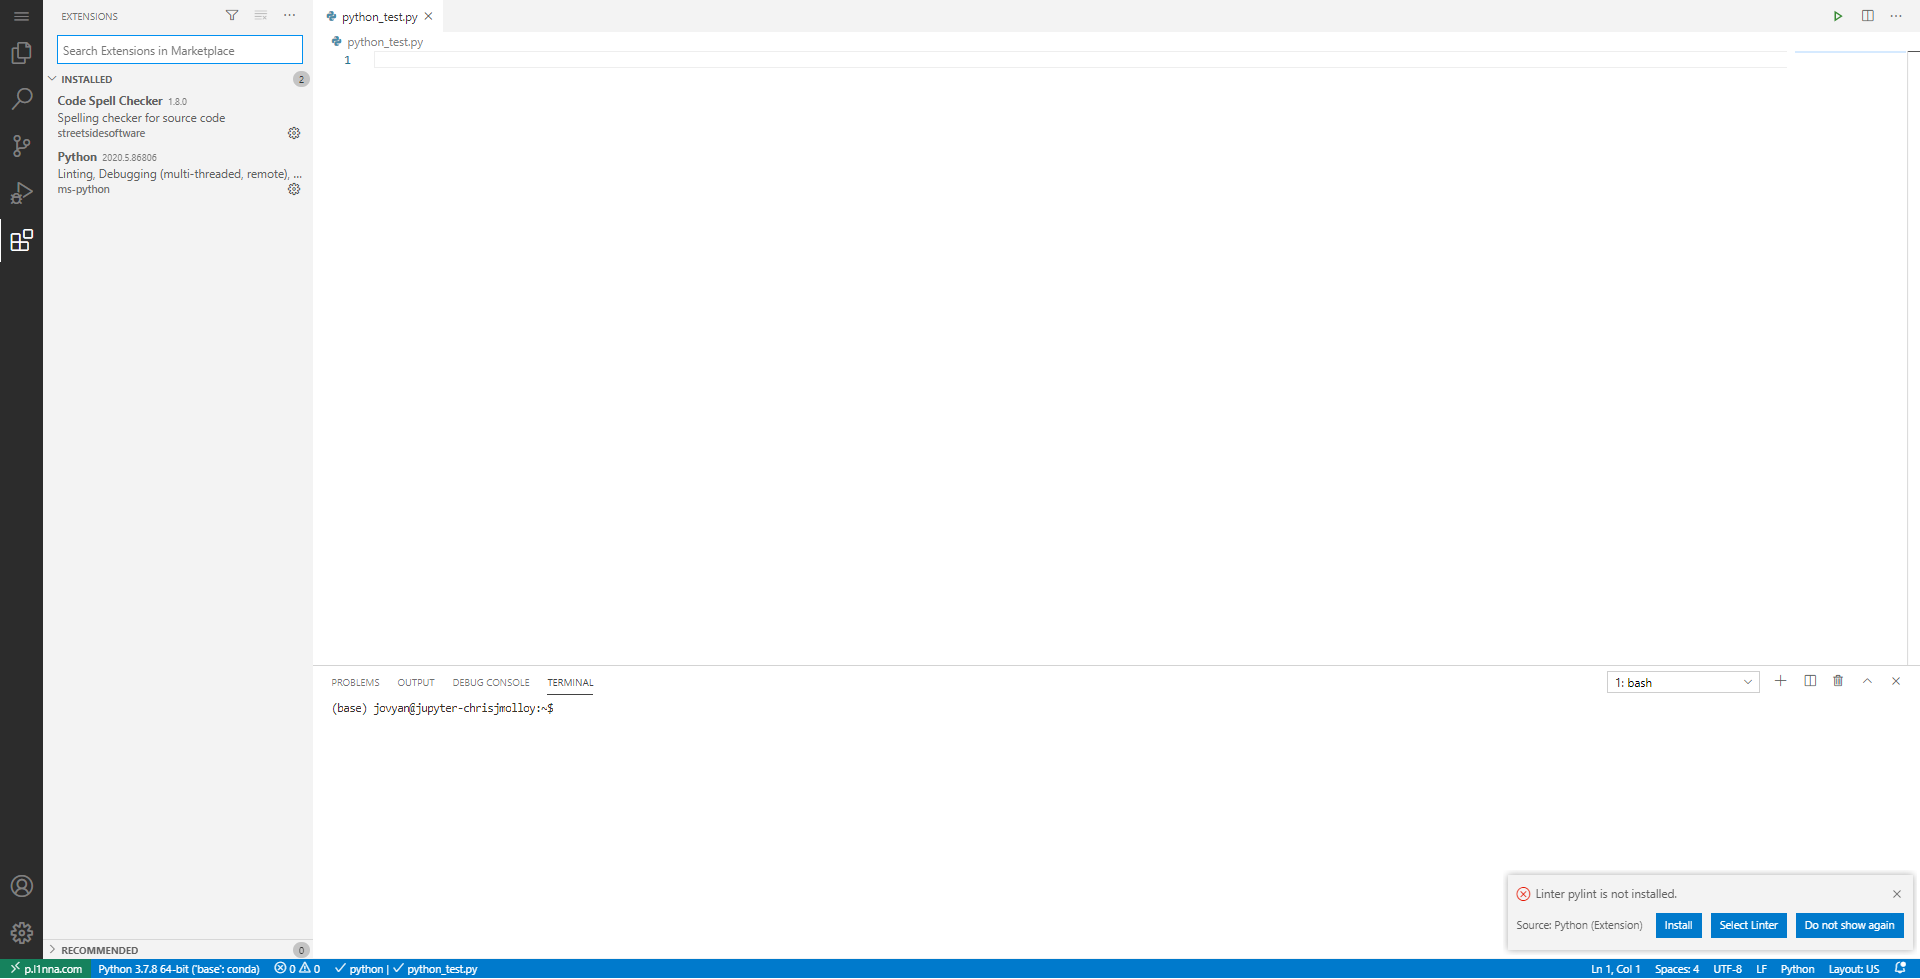The width and height of the screenshot is (1920, 979).
Task: Switch to the PROBLEMS tab
Action: tap(355, 683)
